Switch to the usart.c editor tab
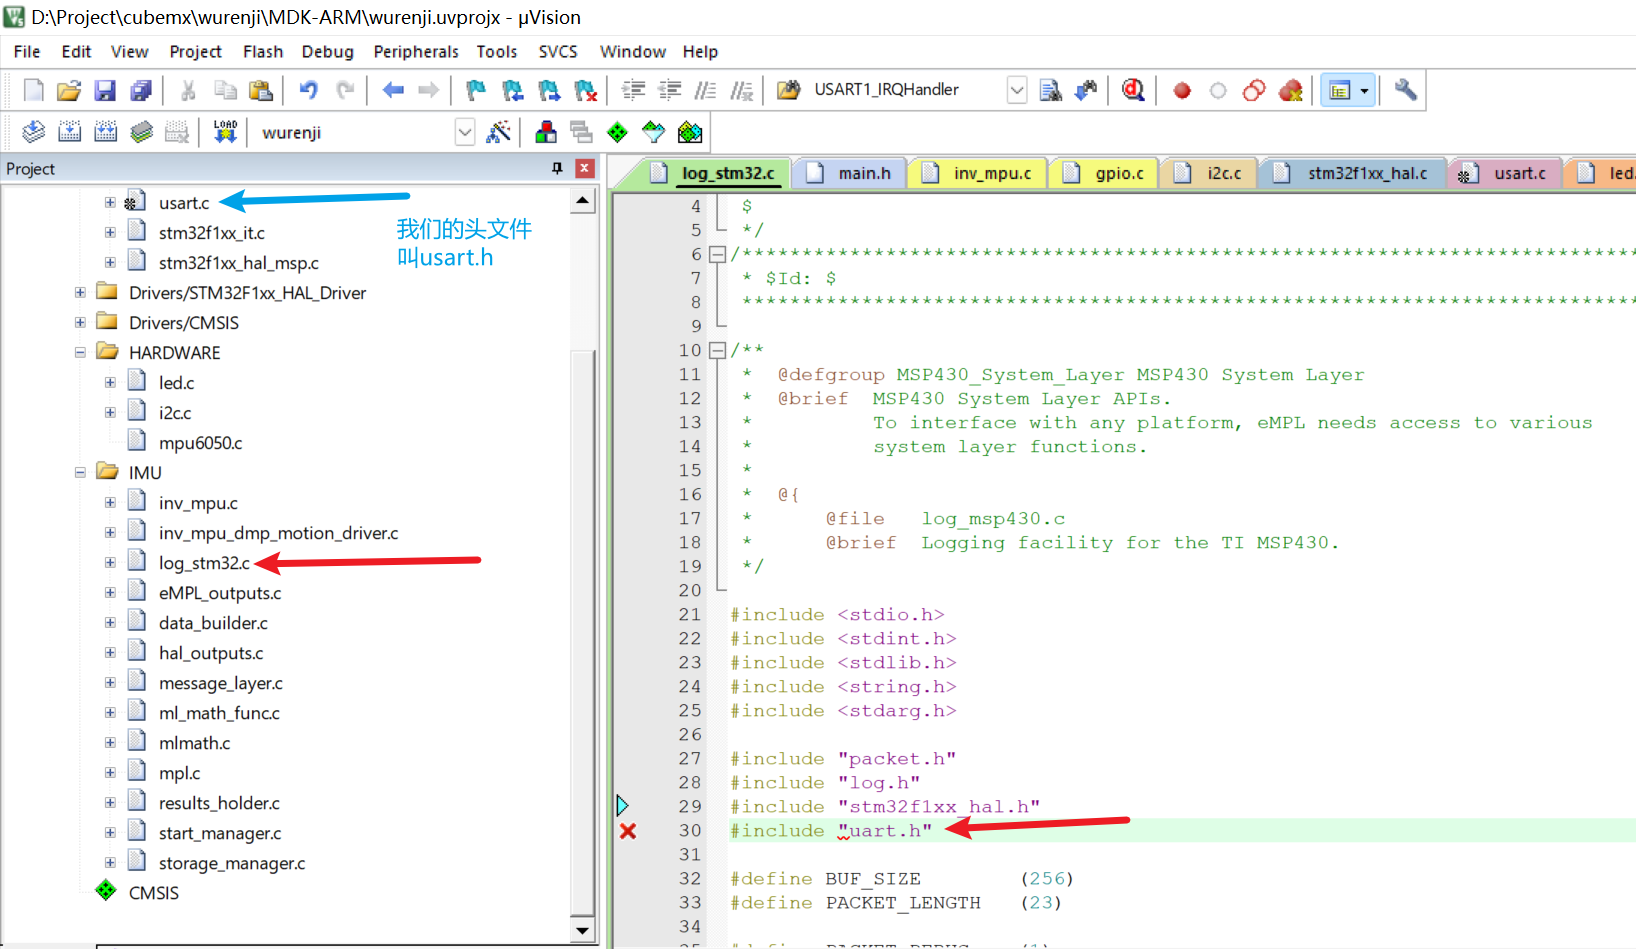 tap(1503, 173)
